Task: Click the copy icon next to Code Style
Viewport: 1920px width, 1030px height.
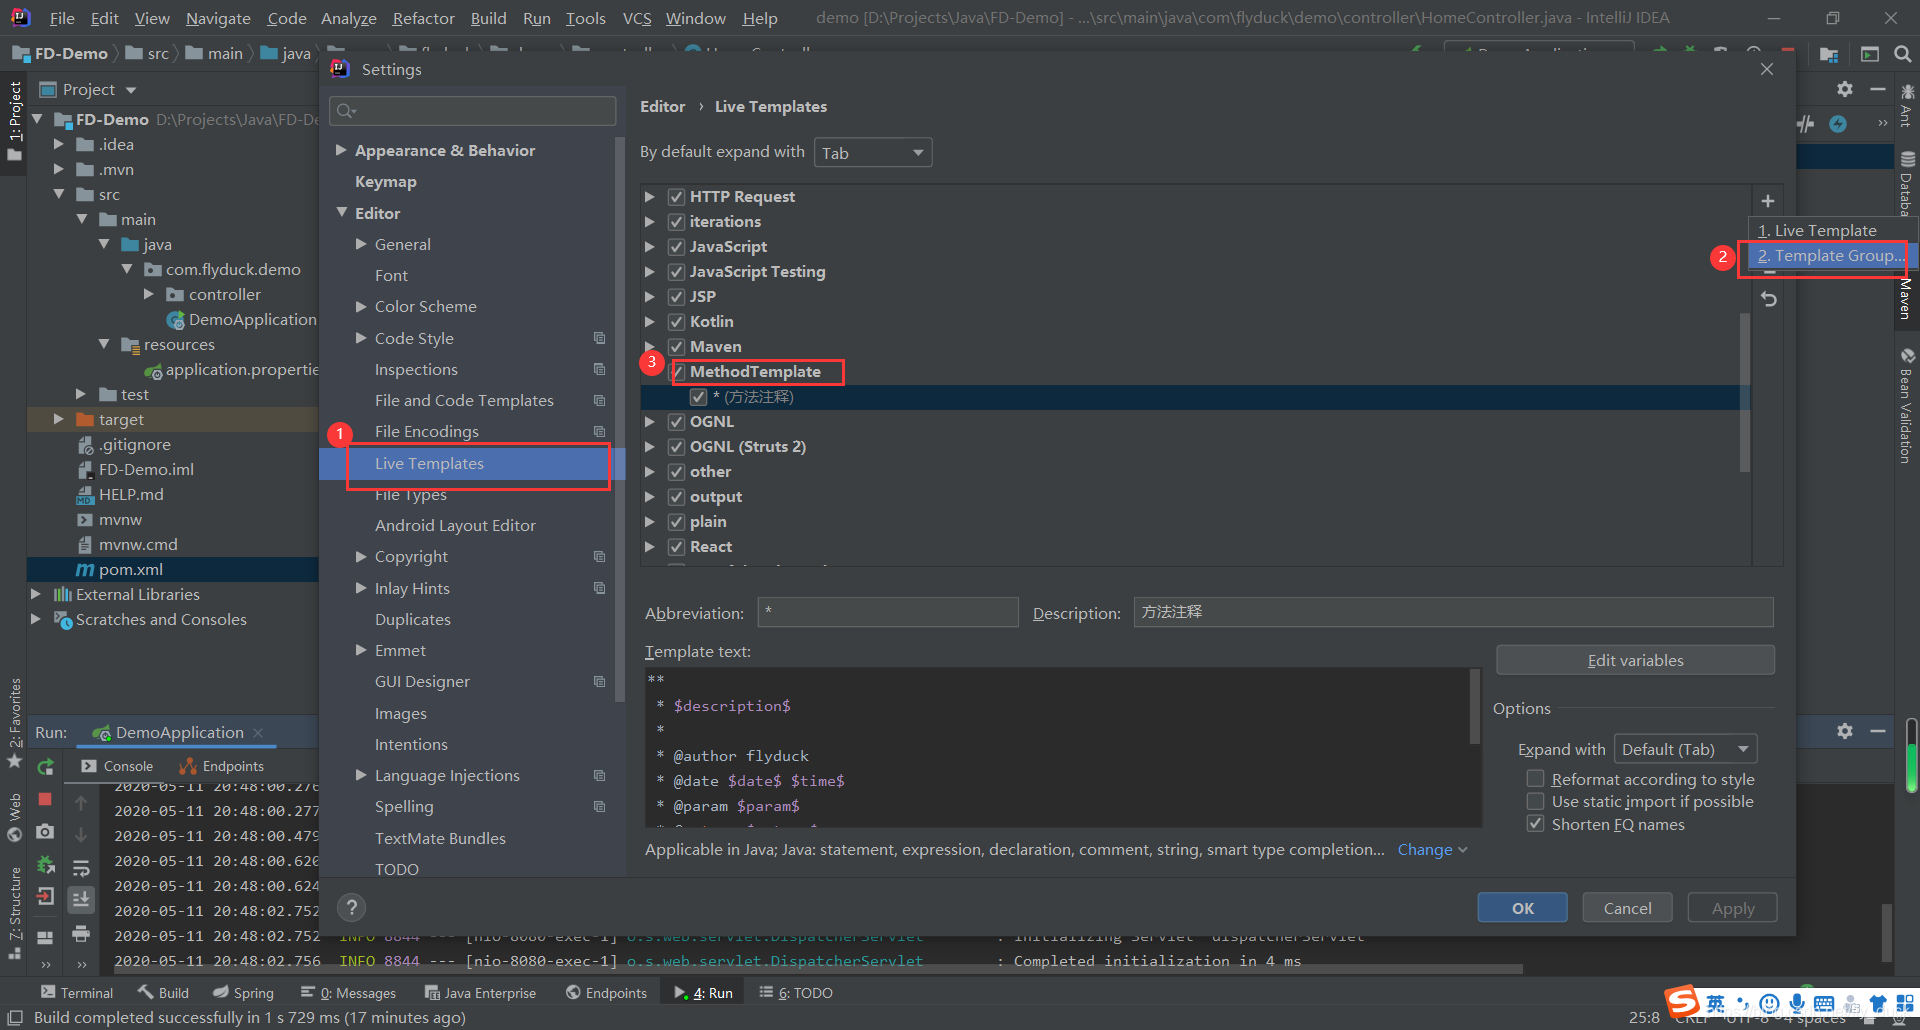Action: (599, 338)
